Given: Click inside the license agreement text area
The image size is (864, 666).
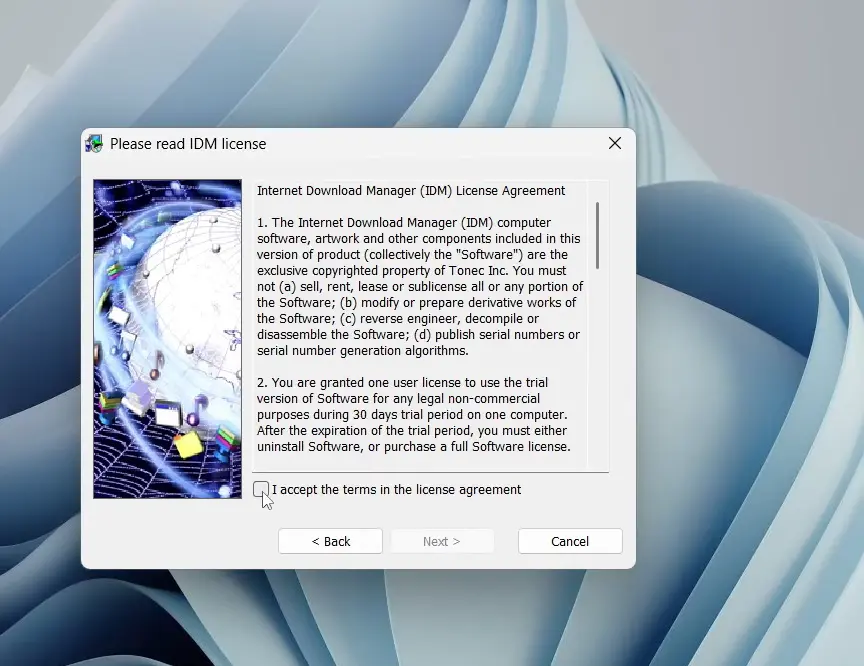Looking at the screenshot, I should [x=420, y=300].
